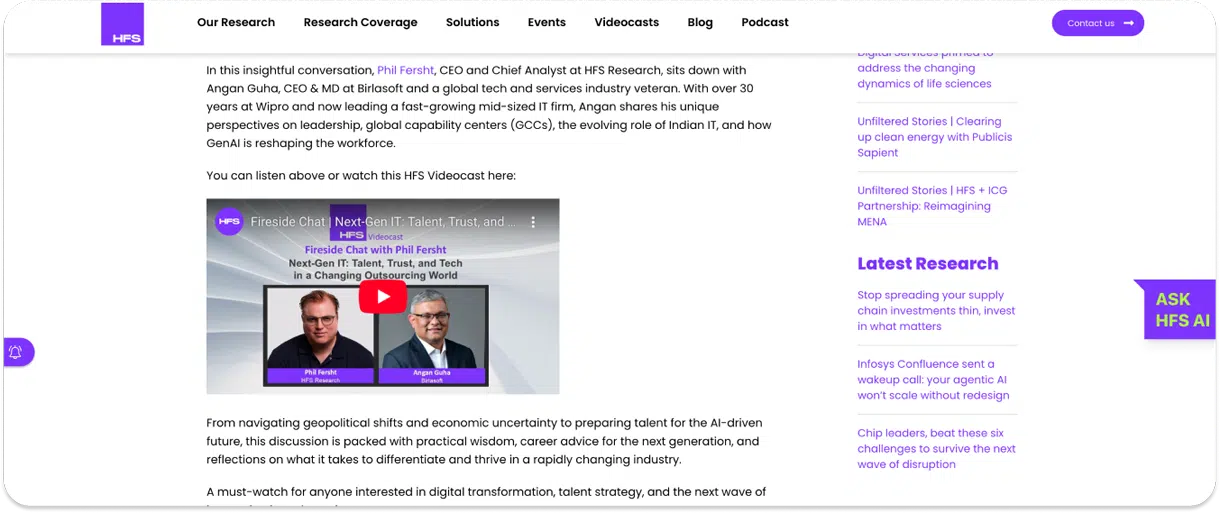Screen dimensions: 1220x513
Task: Click video thumbnail showing Angan Guha
Action: tap(431, 335)
